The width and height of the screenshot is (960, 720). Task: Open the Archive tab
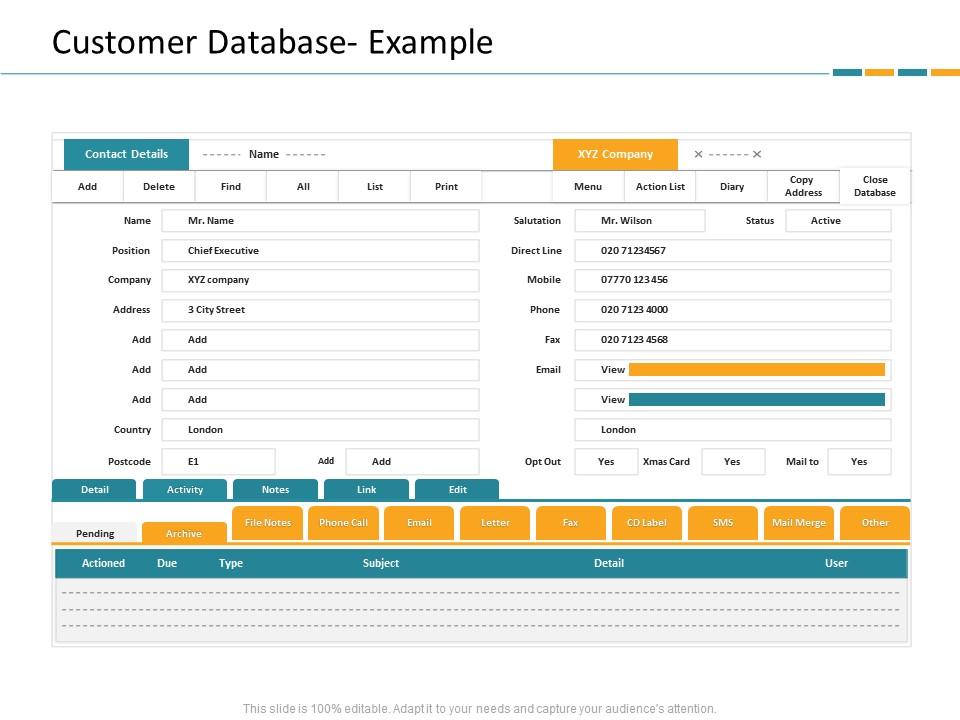click(184, 534)
